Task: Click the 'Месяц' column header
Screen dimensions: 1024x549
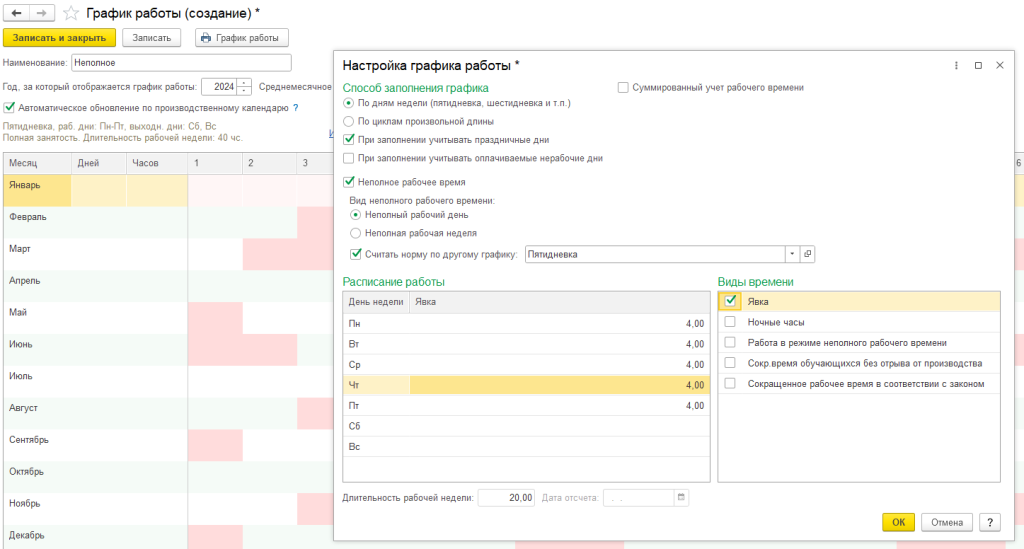Action: (x=36, y=163)
